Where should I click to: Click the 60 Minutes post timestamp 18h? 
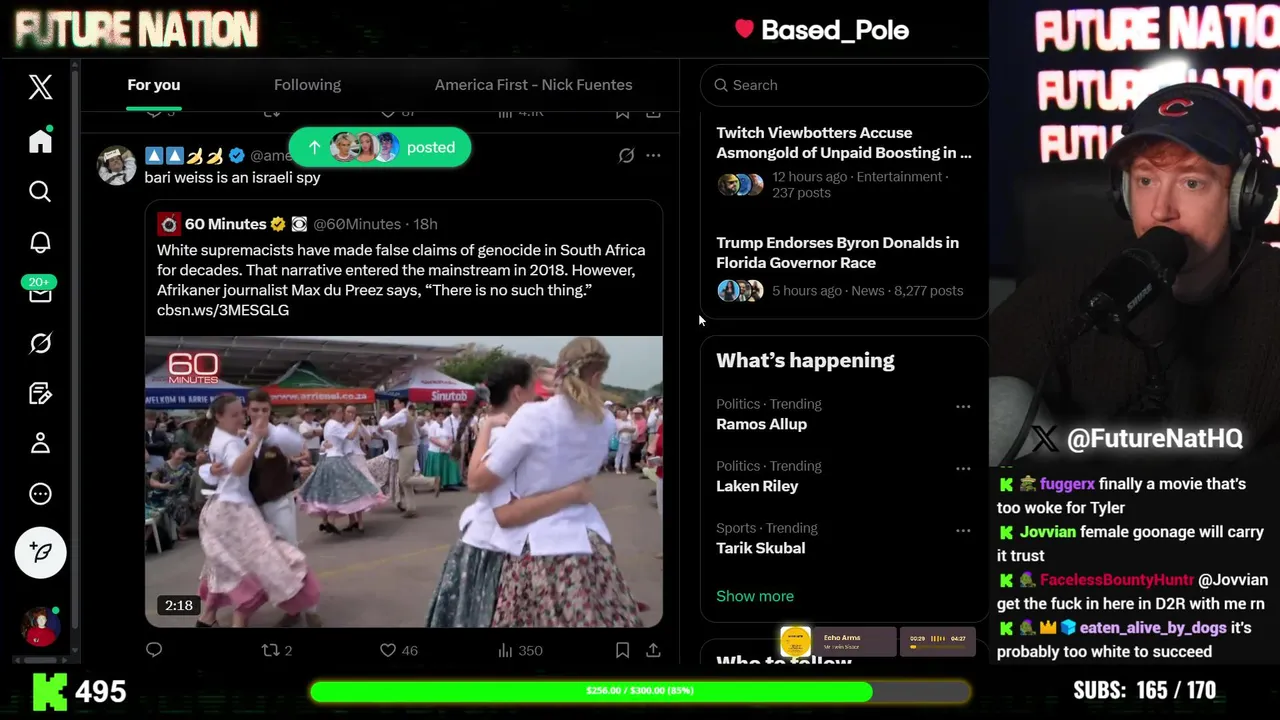(425, 224)
